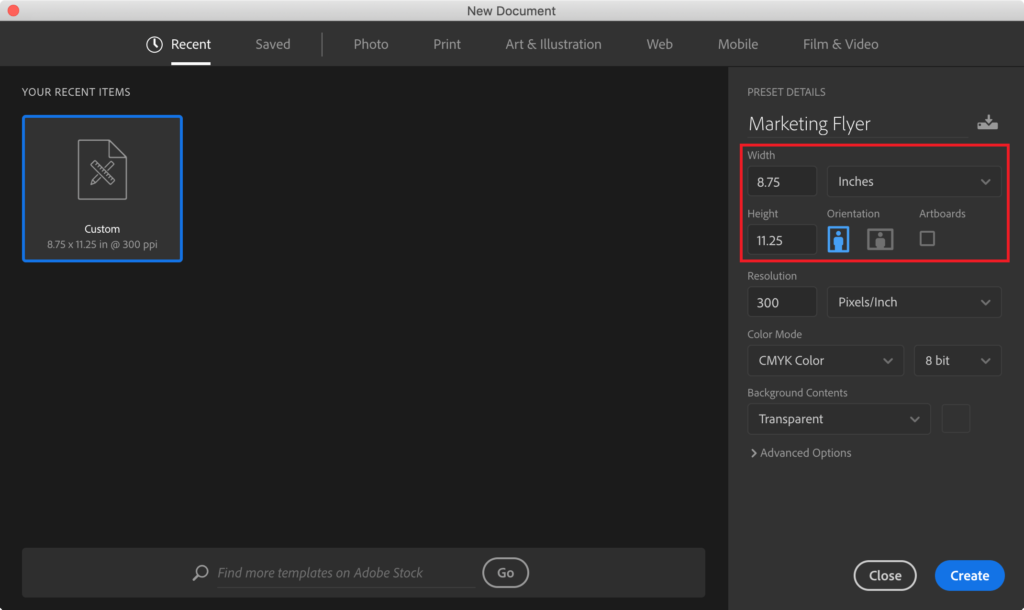Open the 8 bit depth dropdown

[957, 361]
